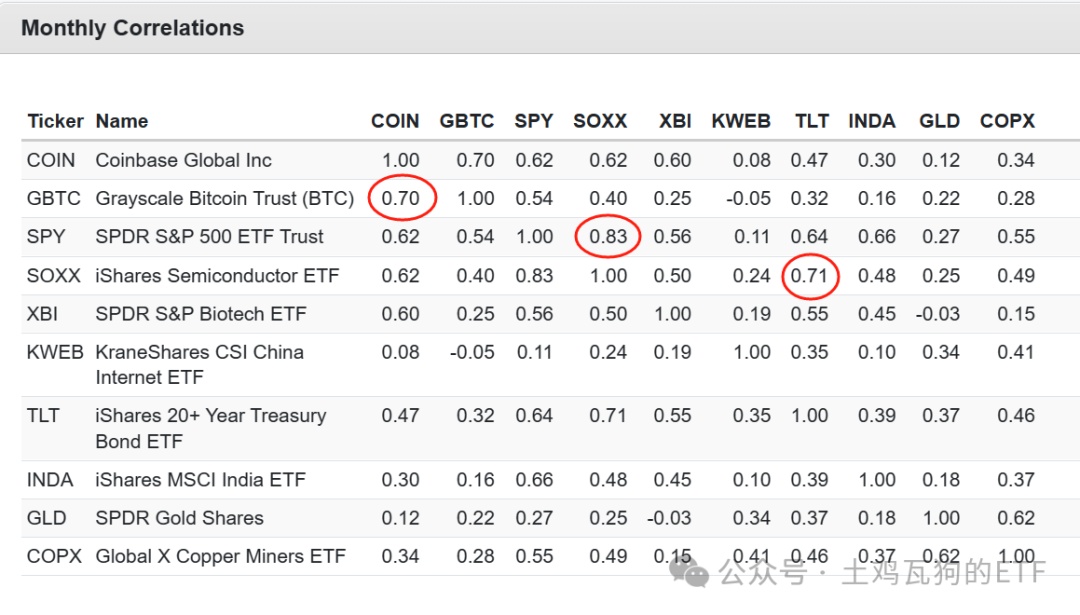Click the XBI column header
1080x615 pixels.
click(x=675, y=121)
